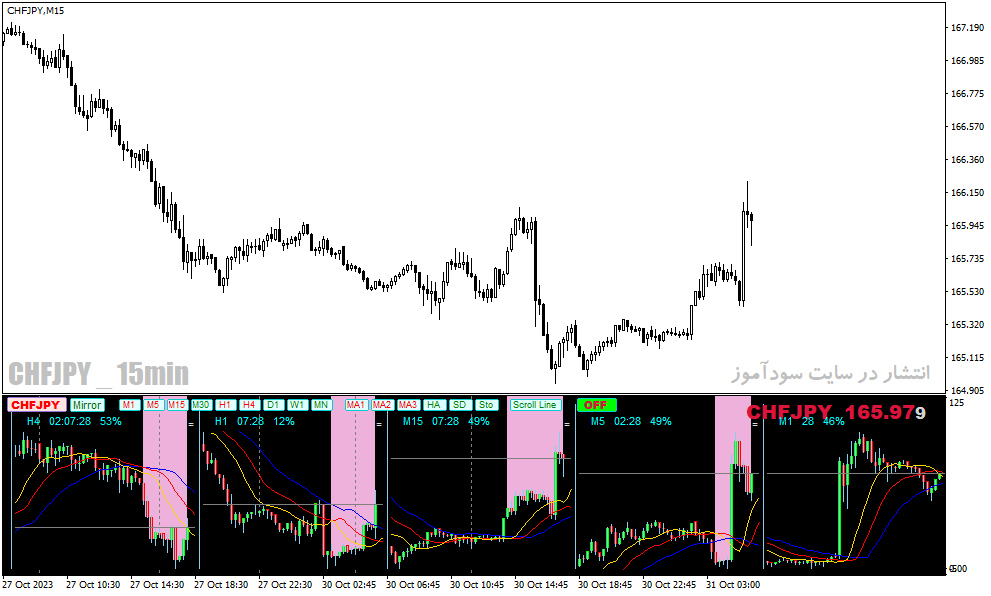Toggle the M1 timeframe button
This screenshot has width=991, height=596.
pyautogui.click(x=128, y=405)
